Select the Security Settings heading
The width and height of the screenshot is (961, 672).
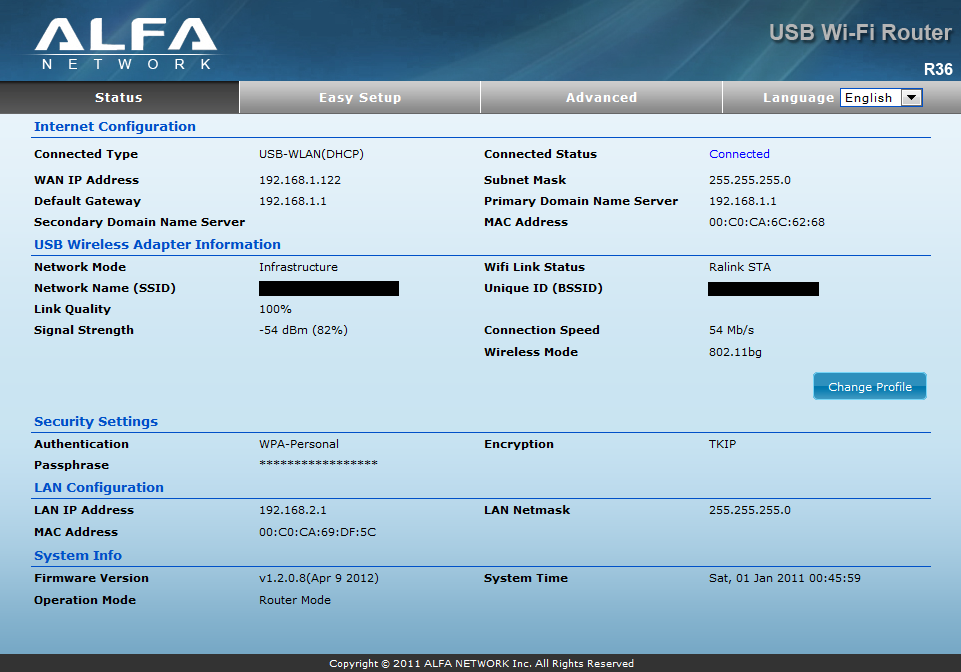click(96, 421)
